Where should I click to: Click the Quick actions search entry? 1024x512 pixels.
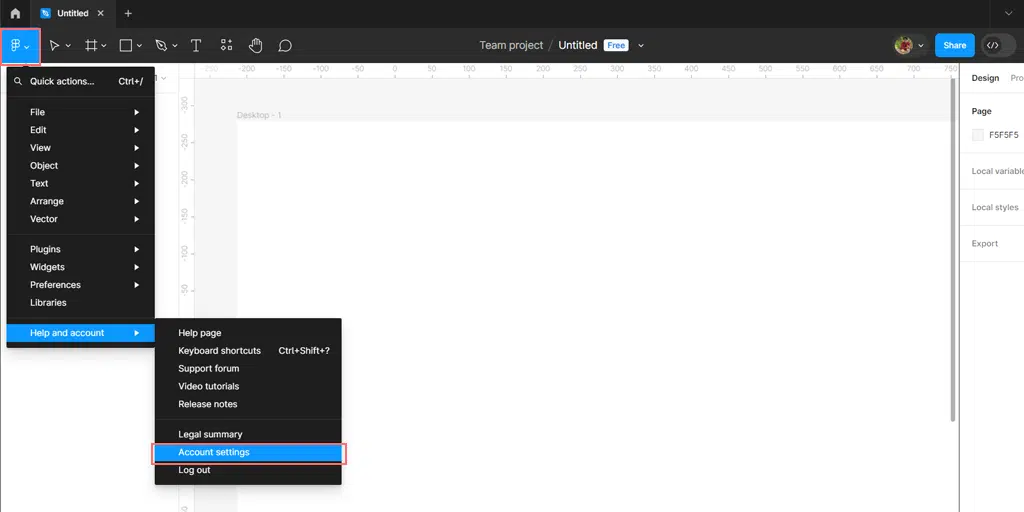81,82
